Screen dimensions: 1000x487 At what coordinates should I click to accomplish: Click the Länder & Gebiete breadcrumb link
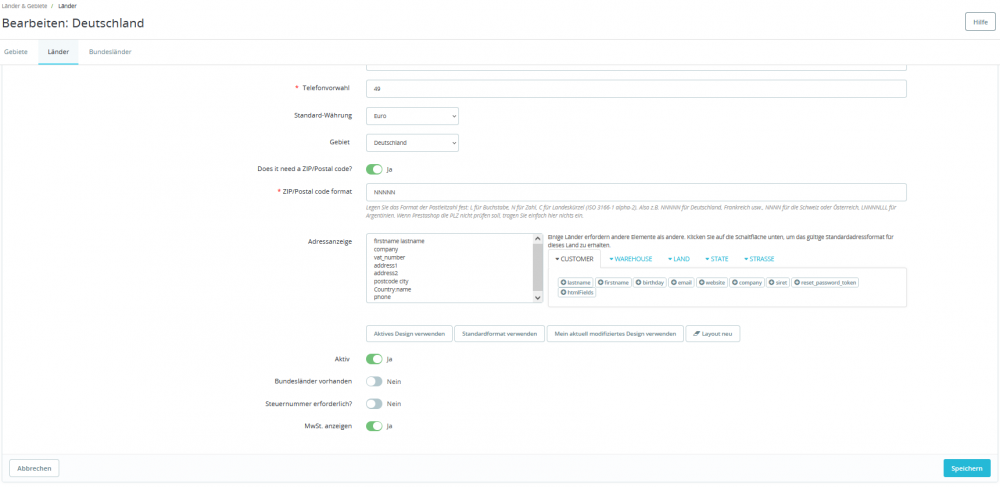point(25,6)
